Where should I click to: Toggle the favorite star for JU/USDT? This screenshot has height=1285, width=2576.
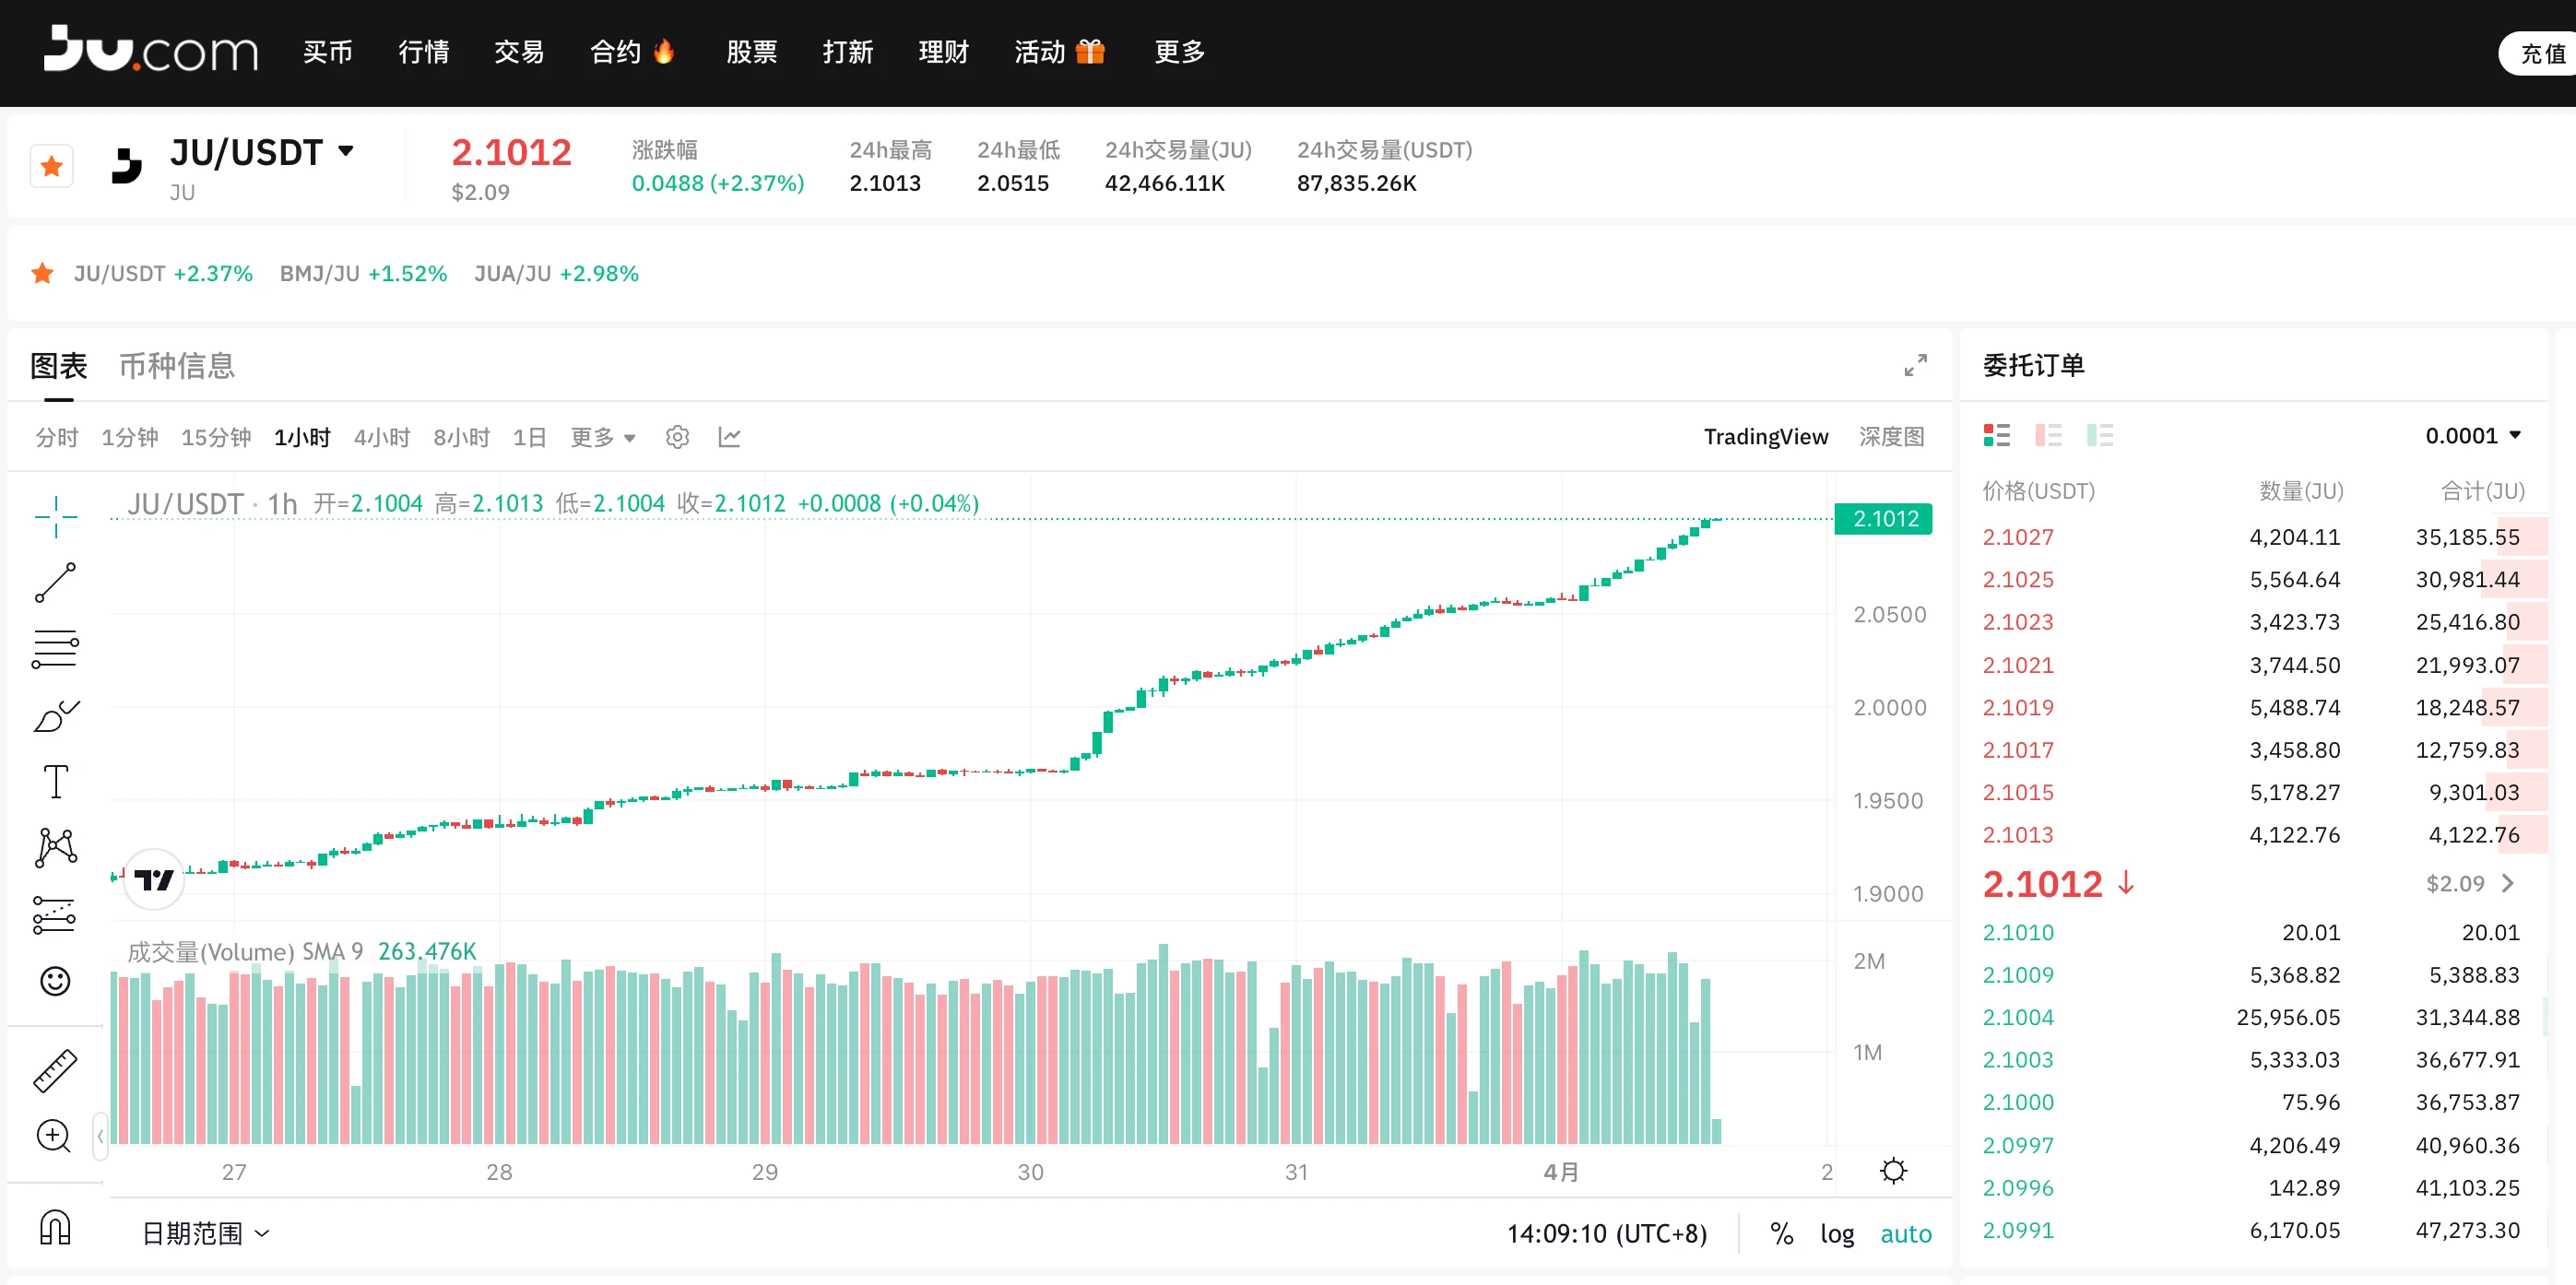click(52, 166)
